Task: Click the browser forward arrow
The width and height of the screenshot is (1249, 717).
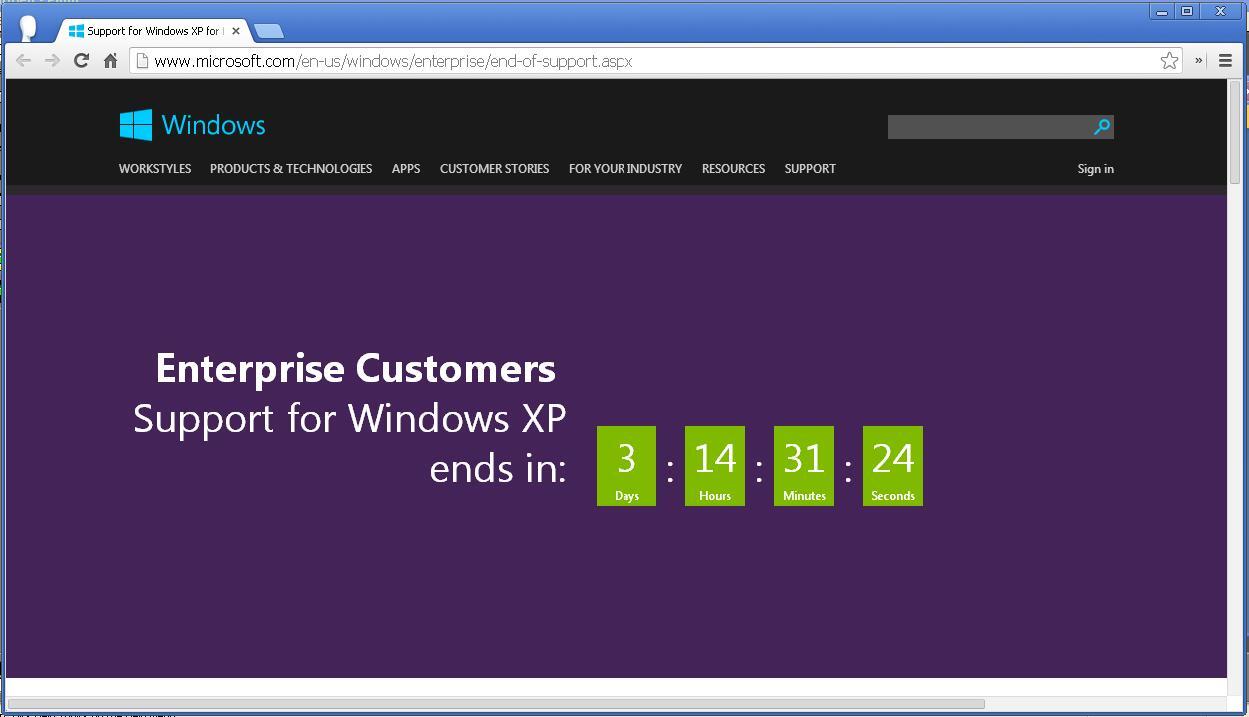Action: coord(52,61)
